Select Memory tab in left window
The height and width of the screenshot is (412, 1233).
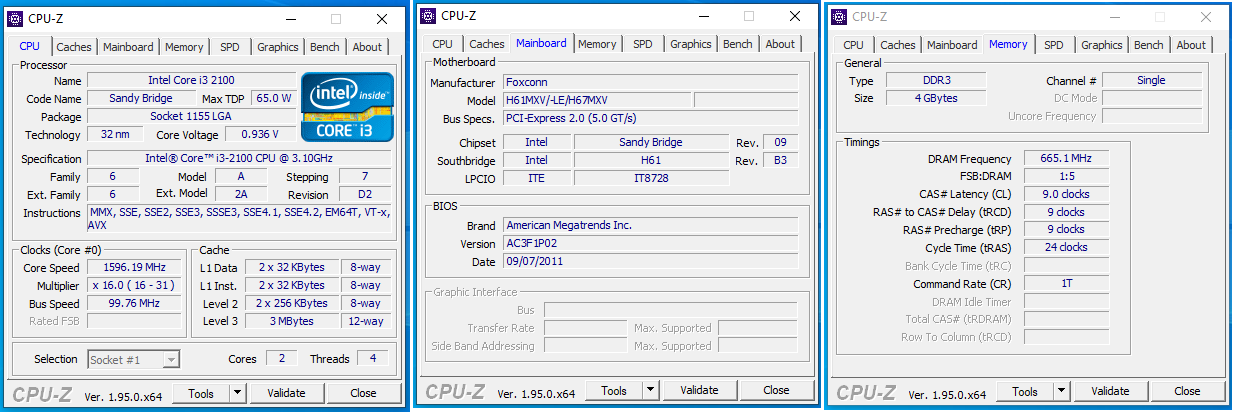[184, 47]
